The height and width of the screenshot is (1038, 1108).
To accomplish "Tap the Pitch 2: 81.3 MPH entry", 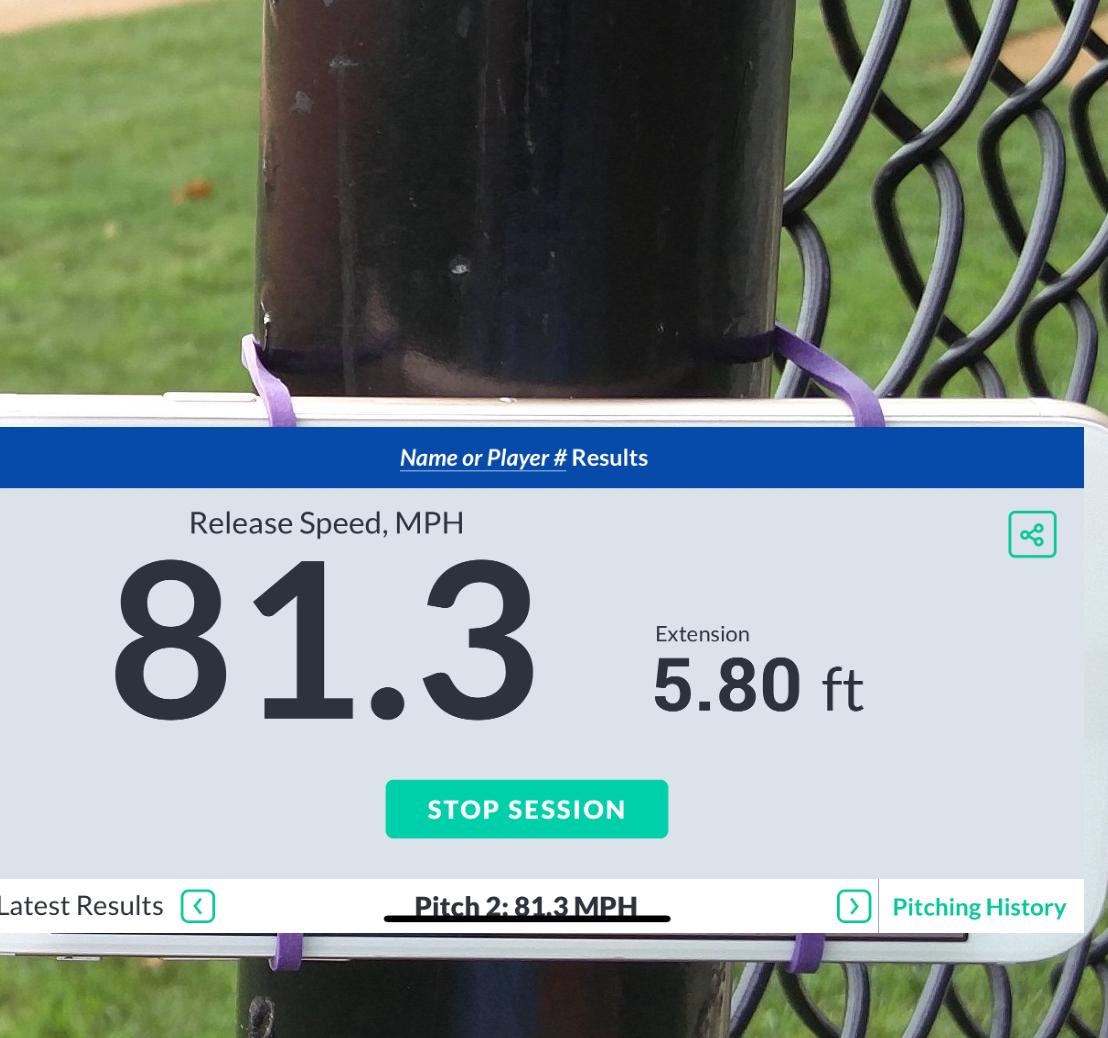I will point(526,905).
